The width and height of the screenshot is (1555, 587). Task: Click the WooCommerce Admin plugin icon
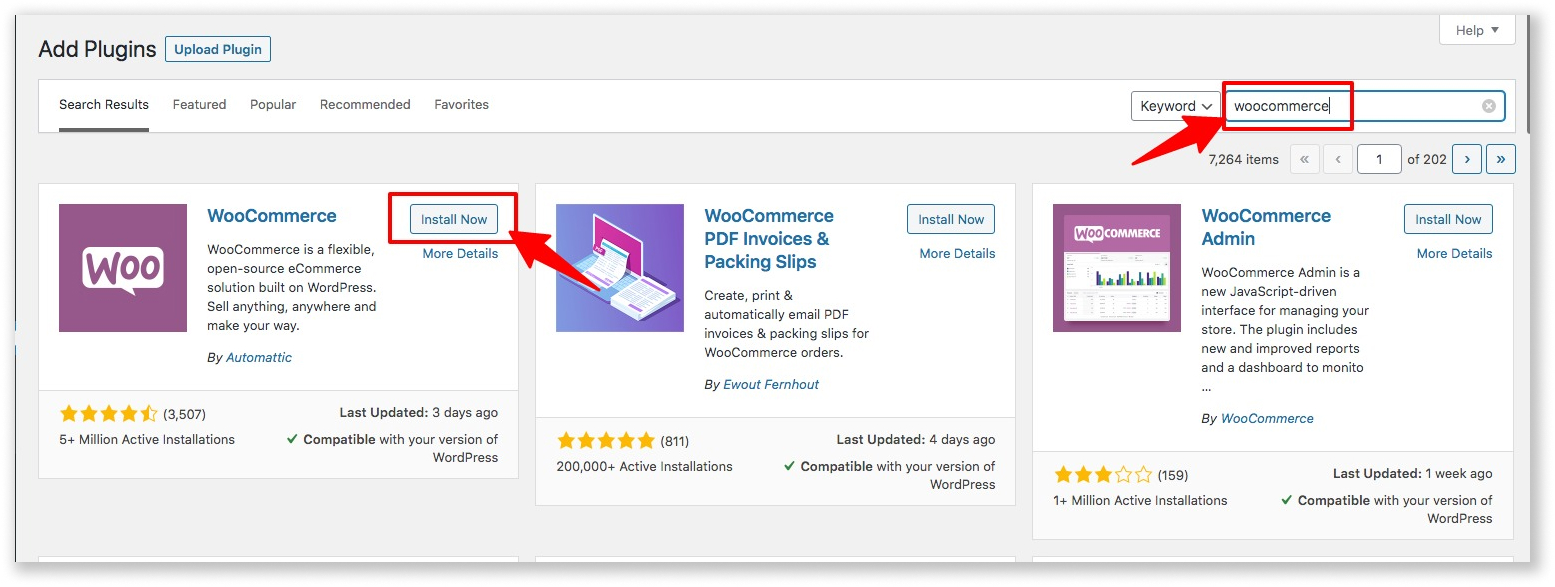click(1117, 268)
